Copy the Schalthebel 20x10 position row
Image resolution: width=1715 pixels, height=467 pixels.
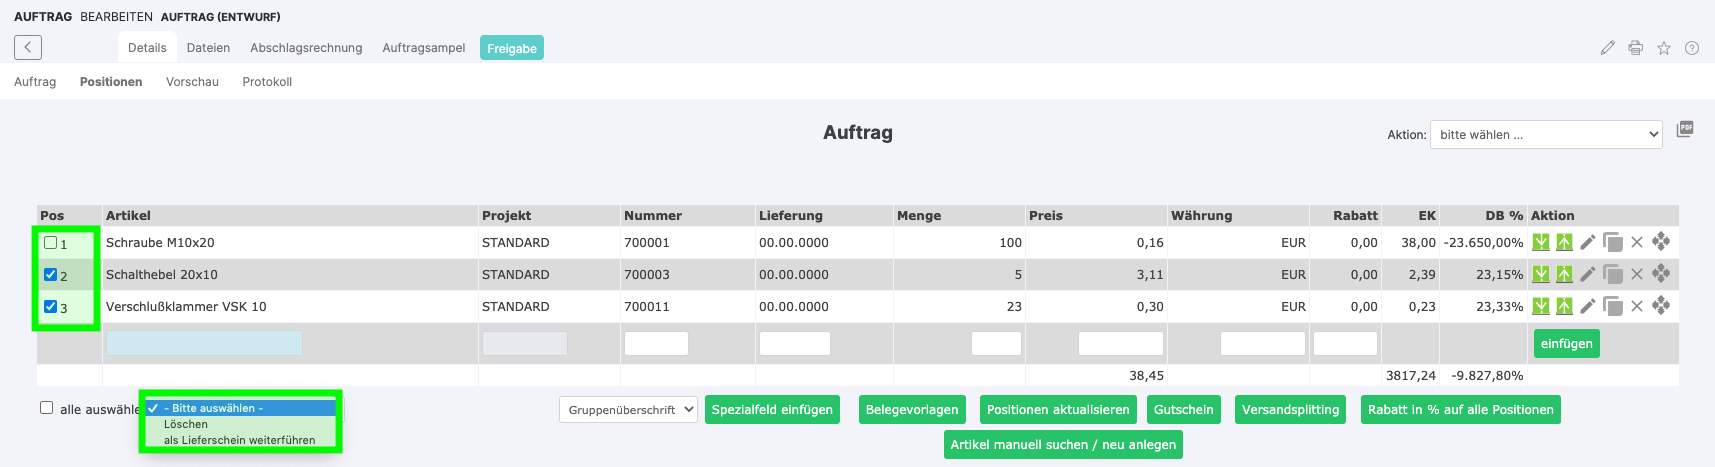1612,274
